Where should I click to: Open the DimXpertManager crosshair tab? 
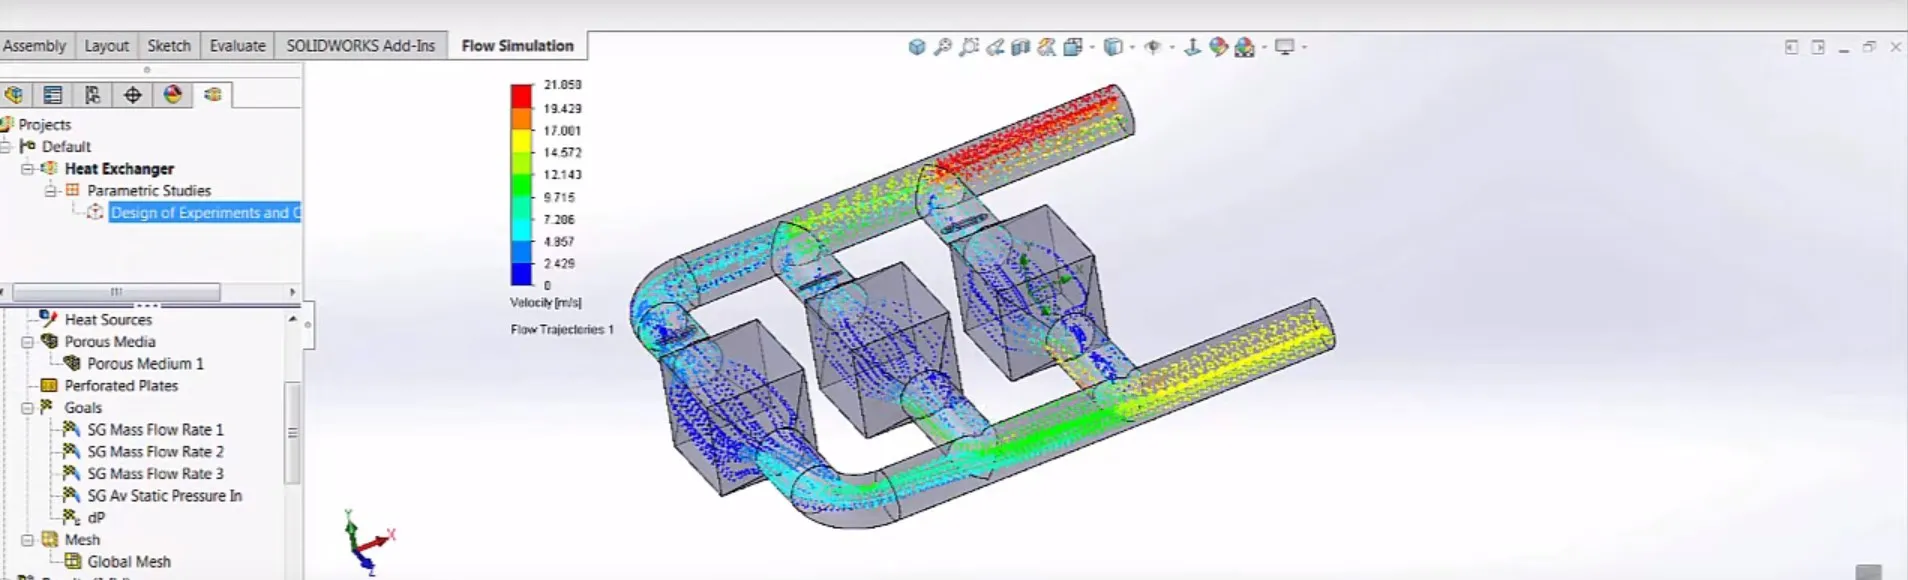point(132,95)
